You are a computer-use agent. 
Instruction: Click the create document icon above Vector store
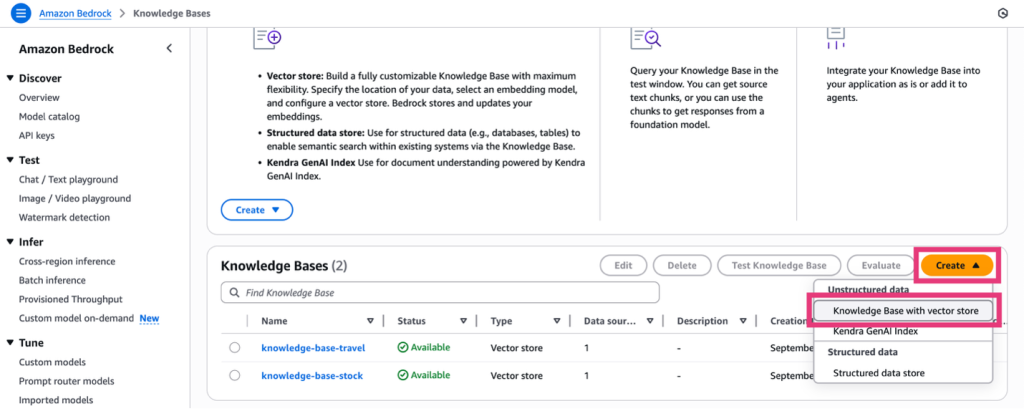click(267, 37)
